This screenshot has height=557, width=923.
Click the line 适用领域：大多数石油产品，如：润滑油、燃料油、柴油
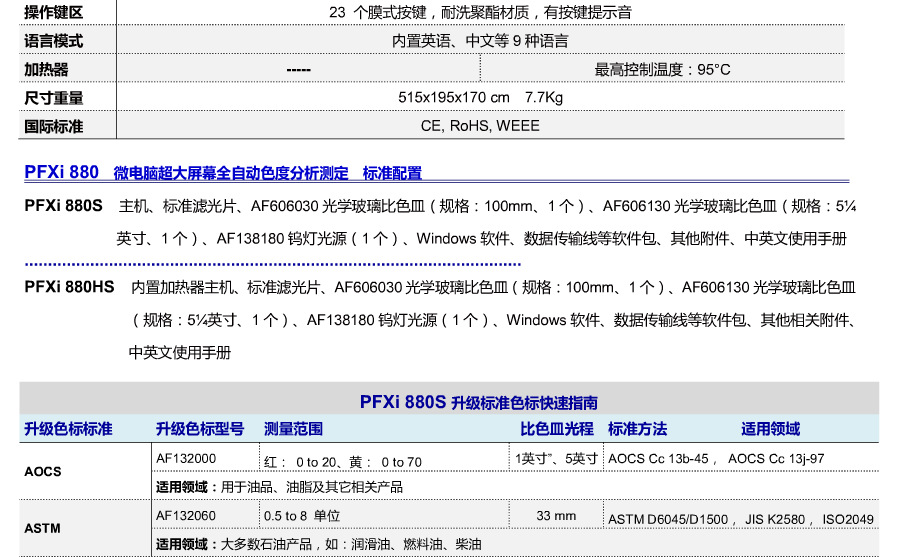(x=318, y=544)
